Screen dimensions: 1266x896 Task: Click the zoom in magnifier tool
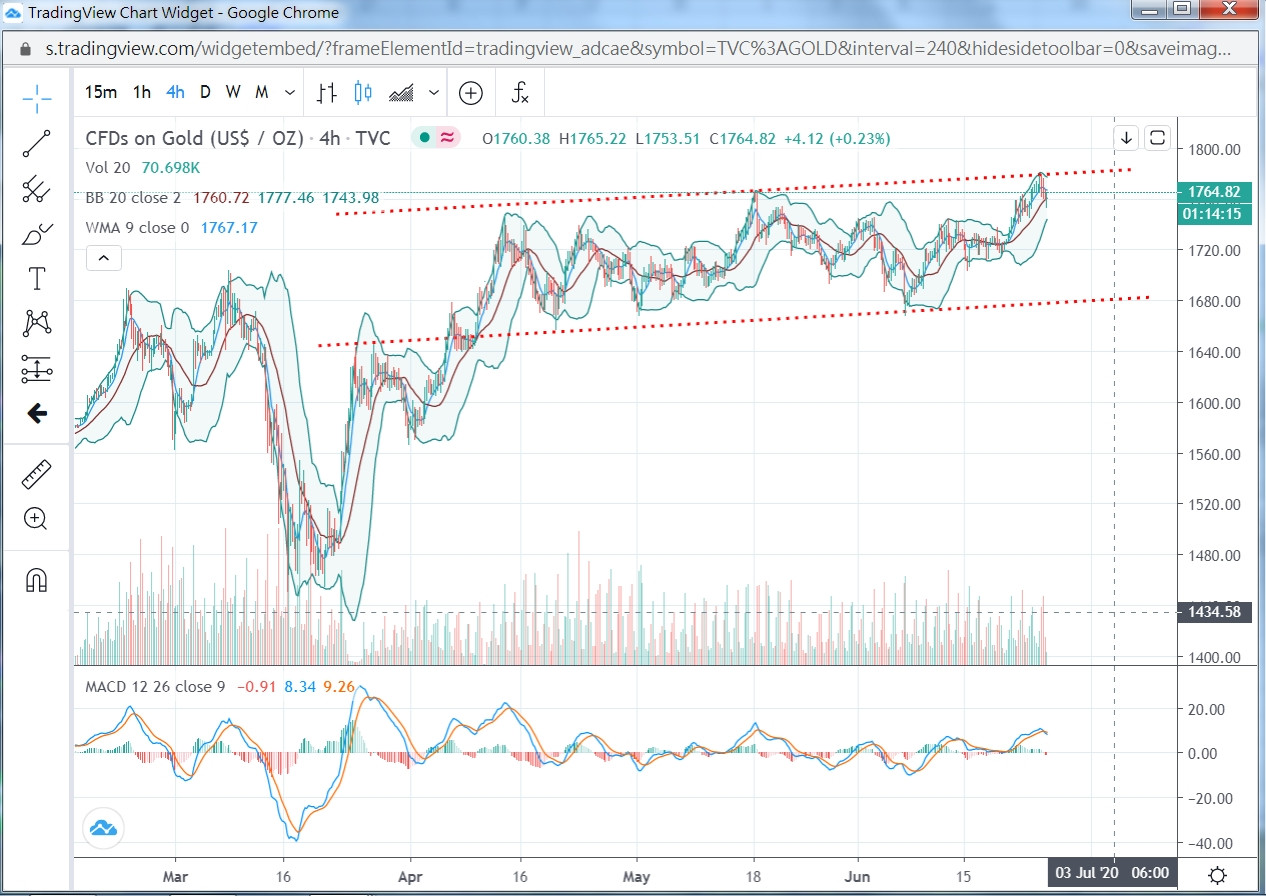click(x=37, y=518)
